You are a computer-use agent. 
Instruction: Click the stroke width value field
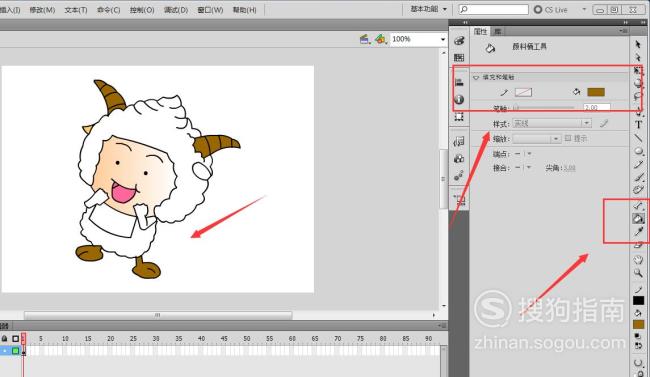click(x=597, y=107)
